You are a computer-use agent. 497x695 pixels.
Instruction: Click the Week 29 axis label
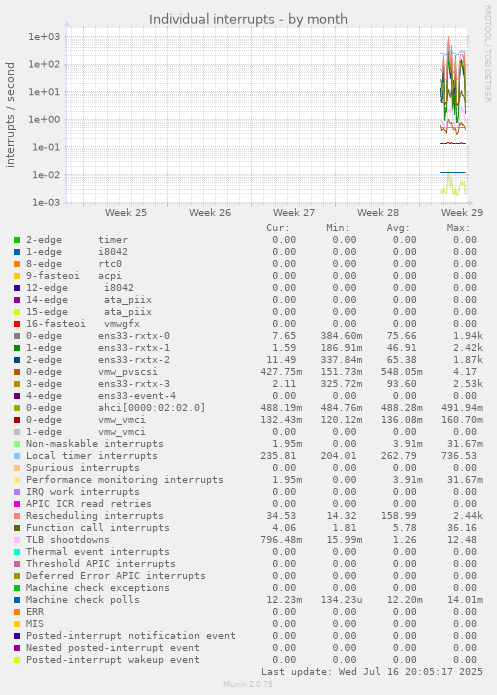click(x=462, y=213)
